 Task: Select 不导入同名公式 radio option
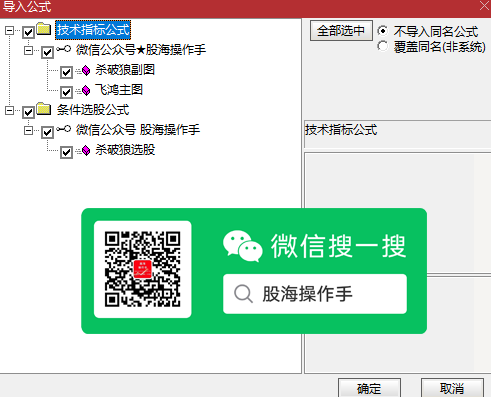pyautogui.click(x=383, y=31)
